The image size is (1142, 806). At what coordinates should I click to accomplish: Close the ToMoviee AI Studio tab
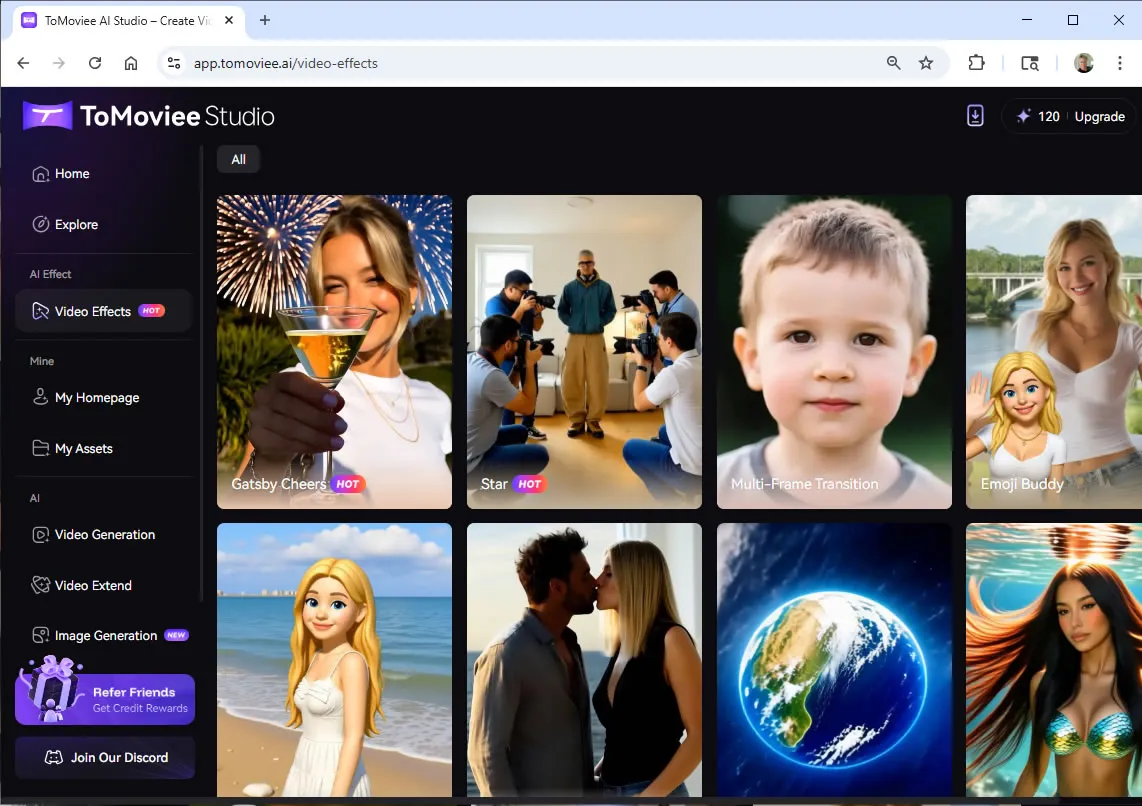point(229,20)
